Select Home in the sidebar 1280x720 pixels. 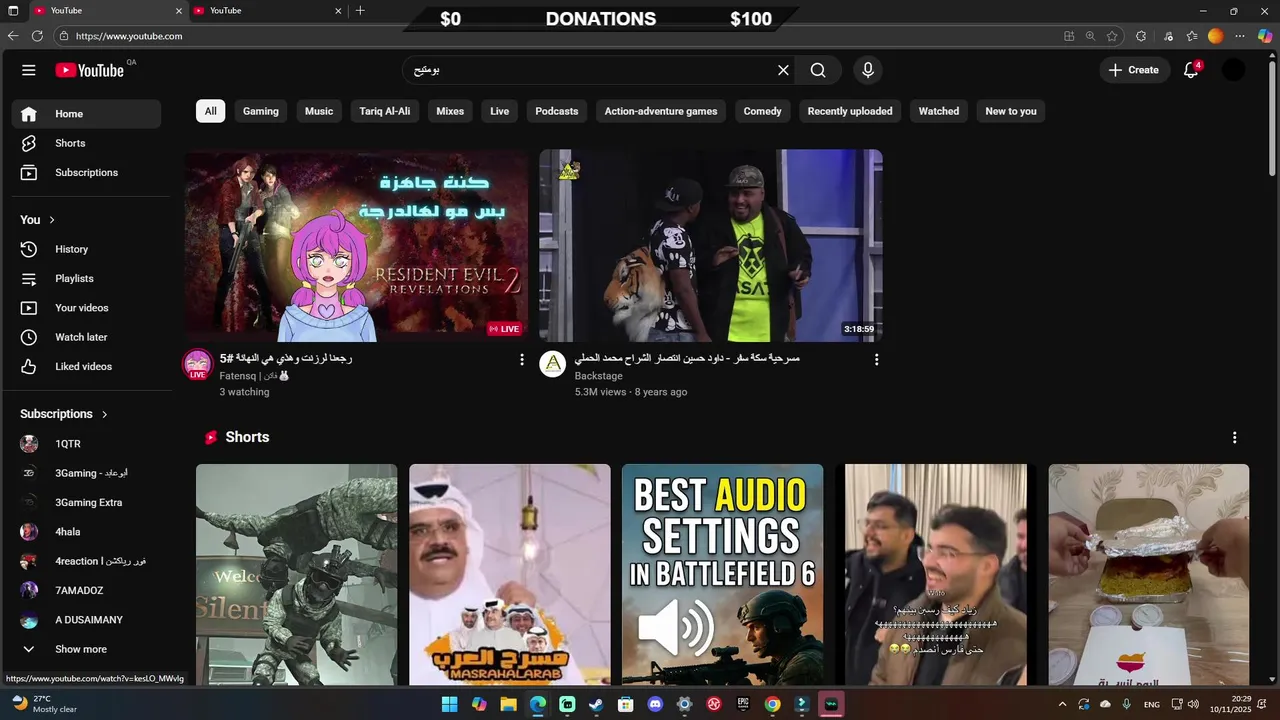[86, 114]
